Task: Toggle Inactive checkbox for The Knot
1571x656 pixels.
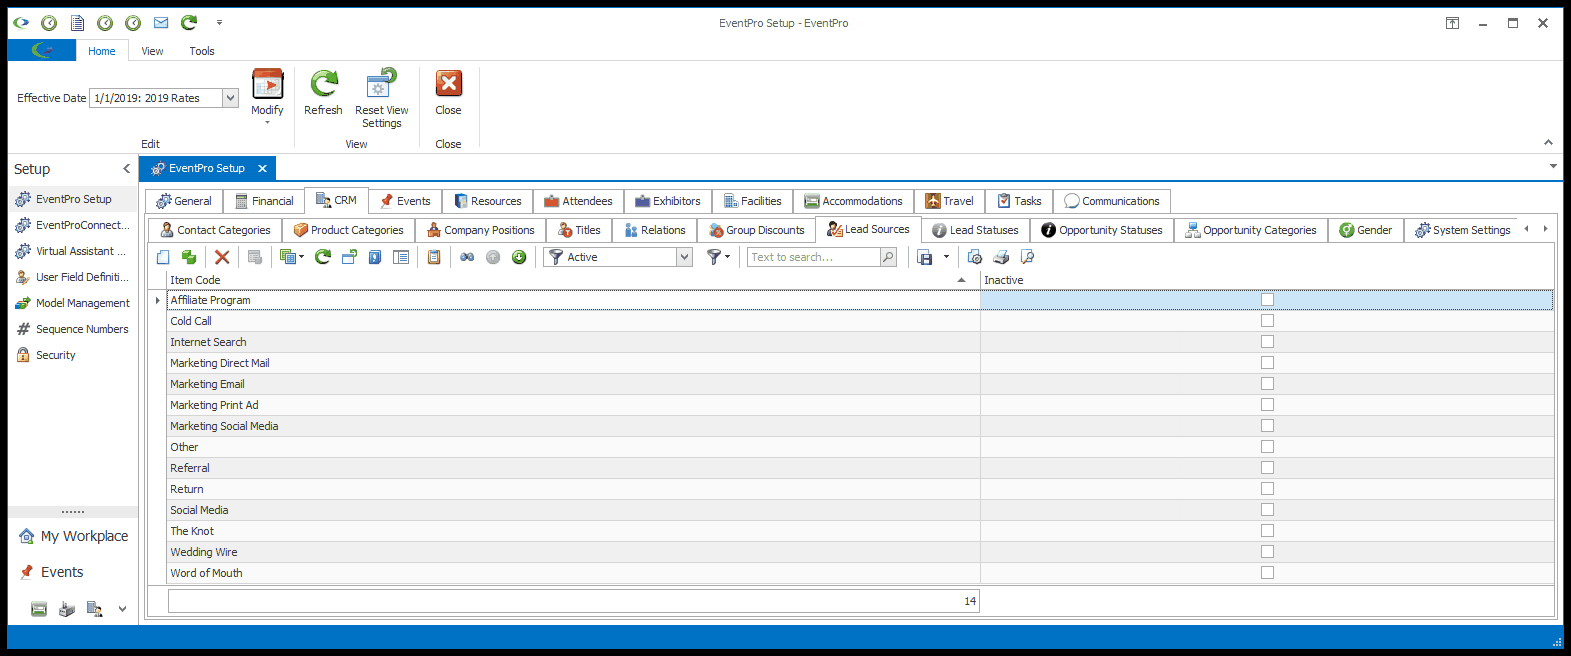Action: (1267, 531)
